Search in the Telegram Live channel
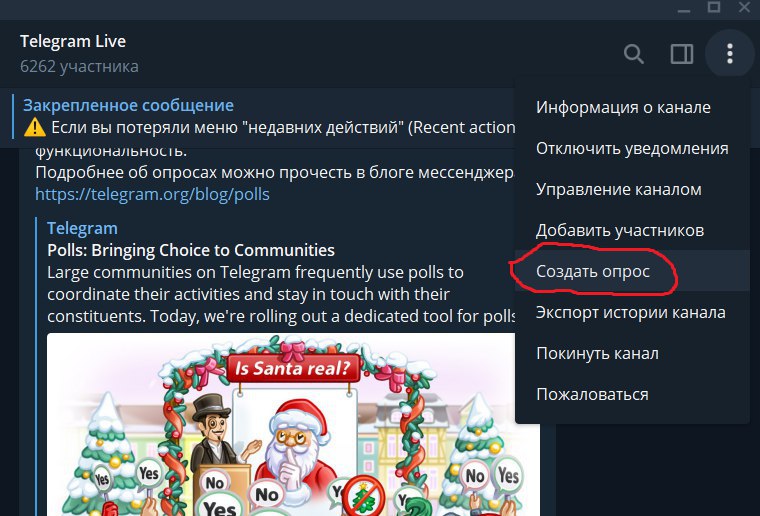The image size is (760, 516). click(634, 54)
